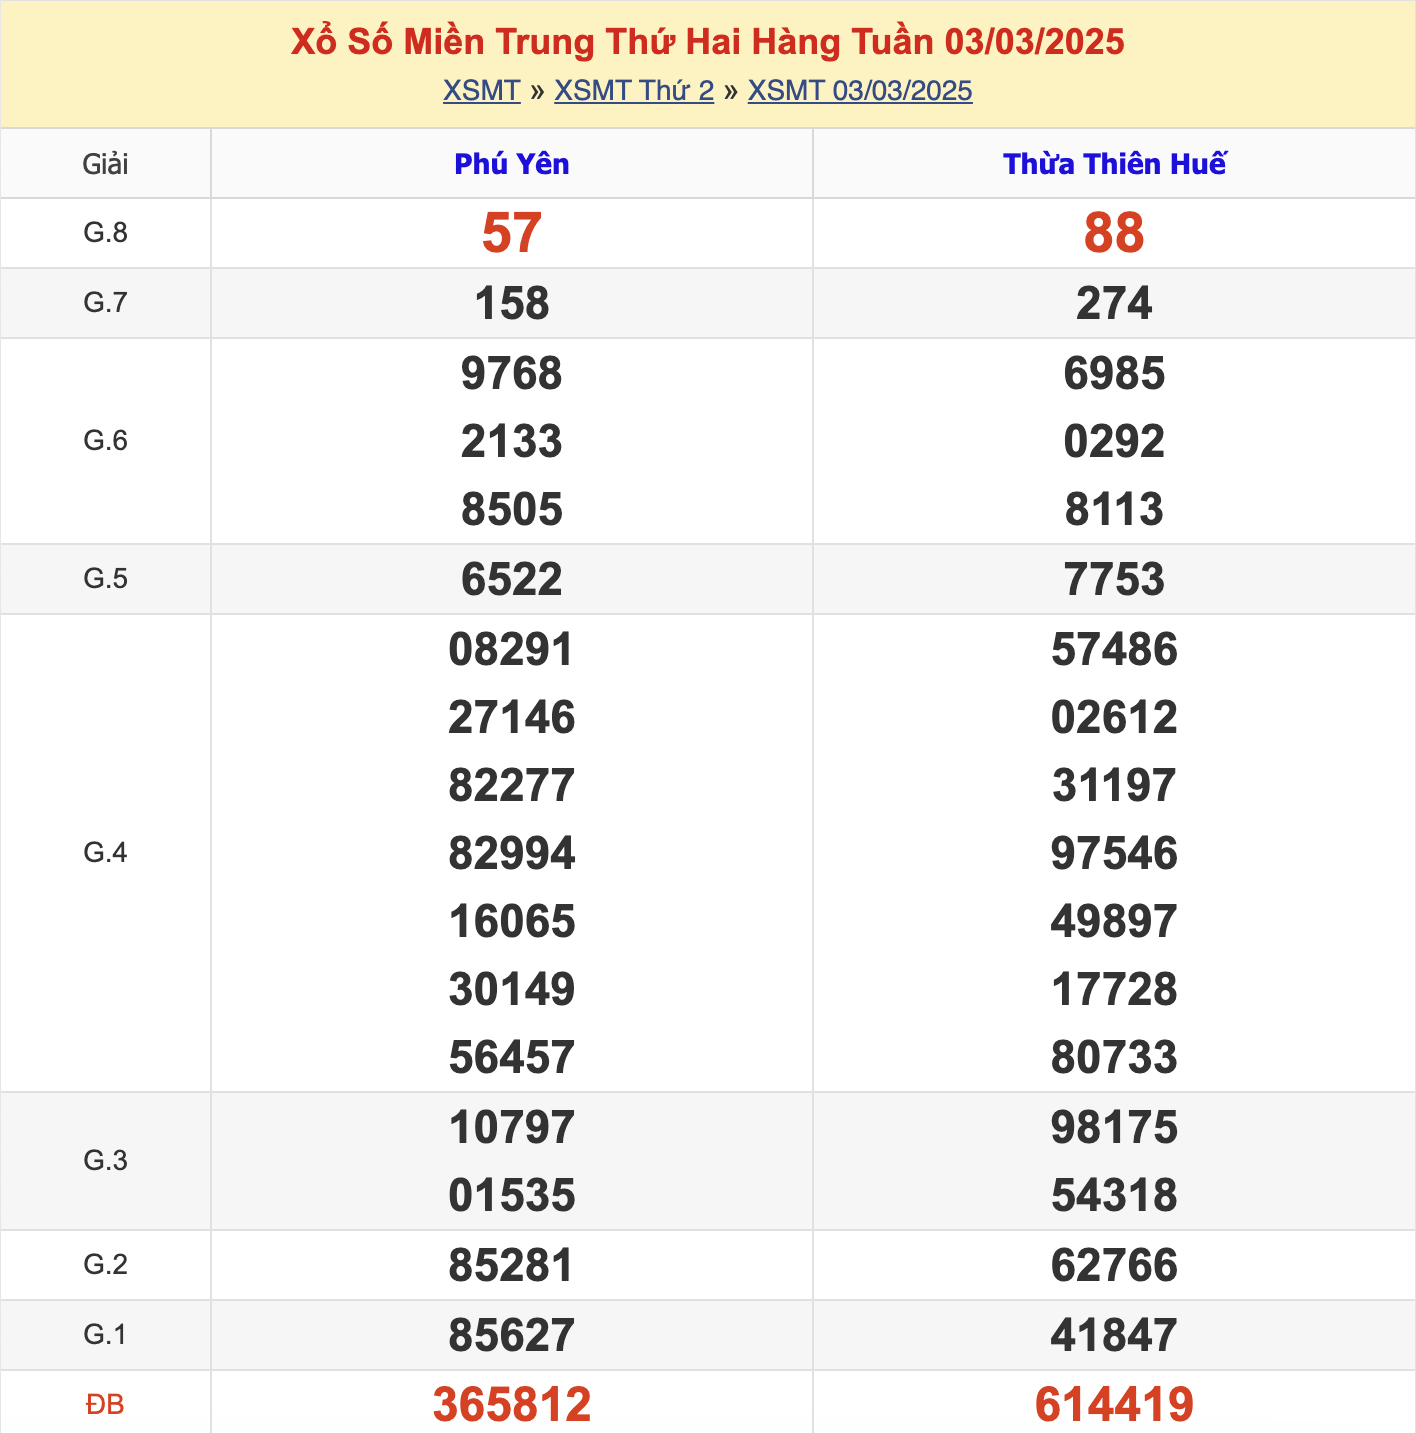Select the Giải column header
1416x1433 pixels.
click(105, 164)
